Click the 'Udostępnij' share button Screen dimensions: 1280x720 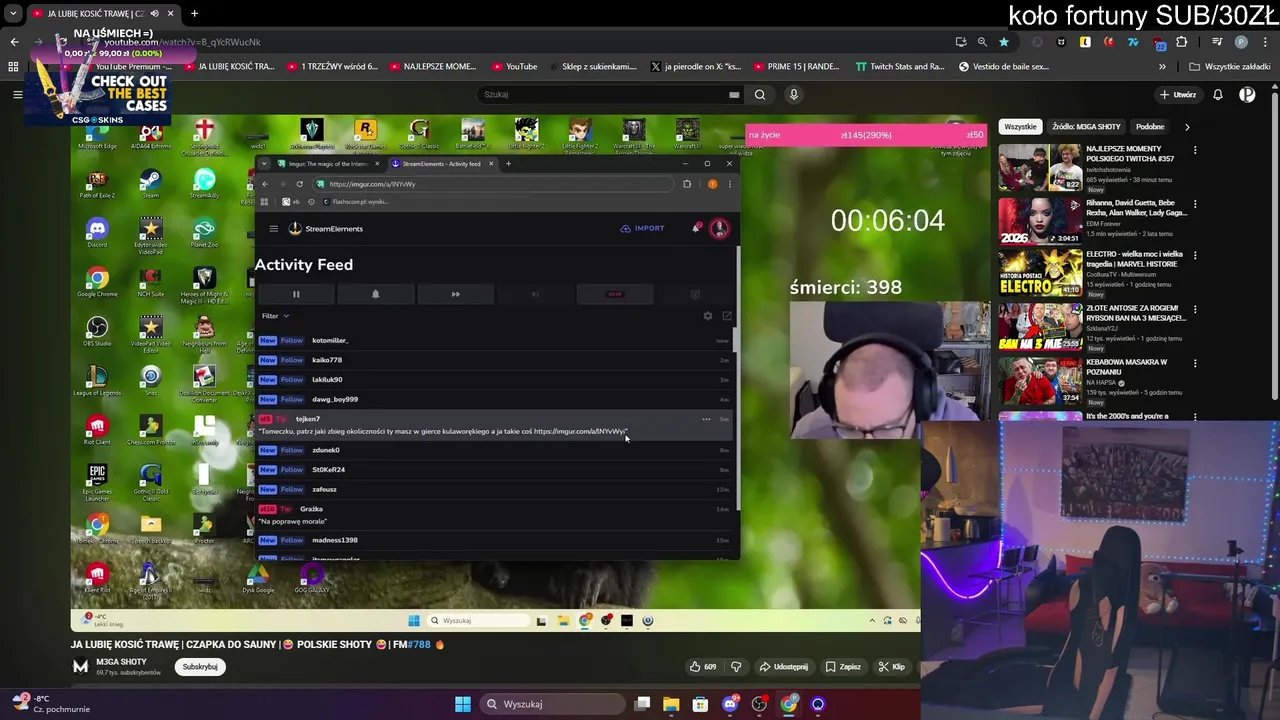pos(783,667)
